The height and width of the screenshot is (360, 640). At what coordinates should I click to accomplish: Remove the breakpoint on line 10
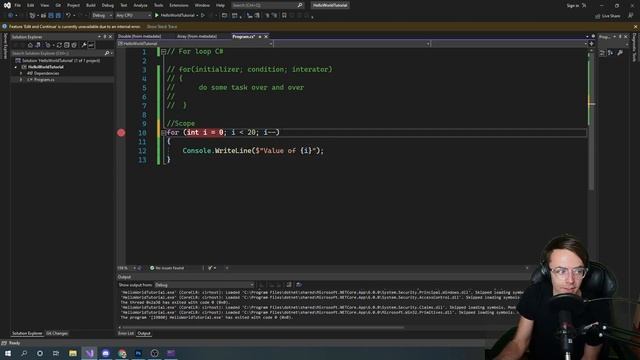point(121,133)
